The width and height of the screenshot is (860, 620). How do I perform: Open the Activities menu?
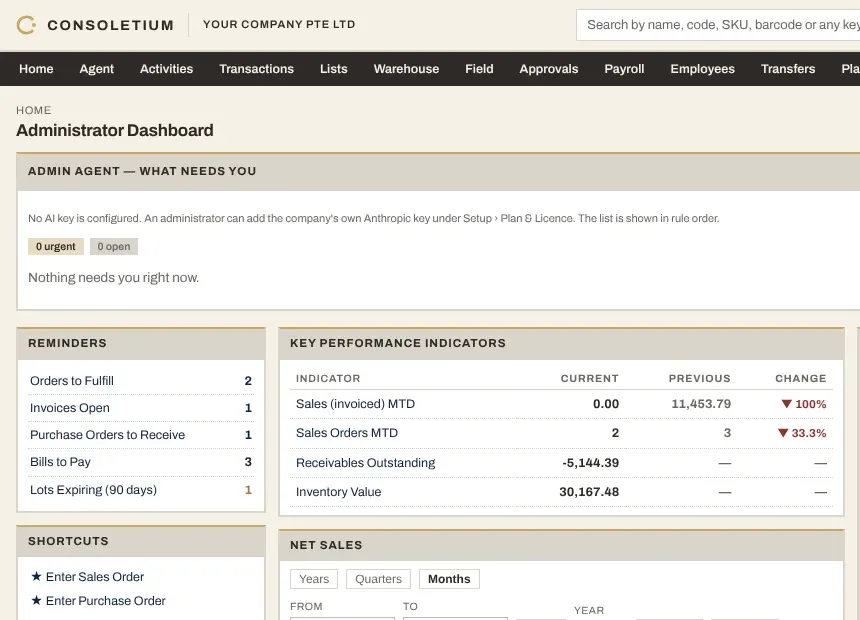coord(166,69)
